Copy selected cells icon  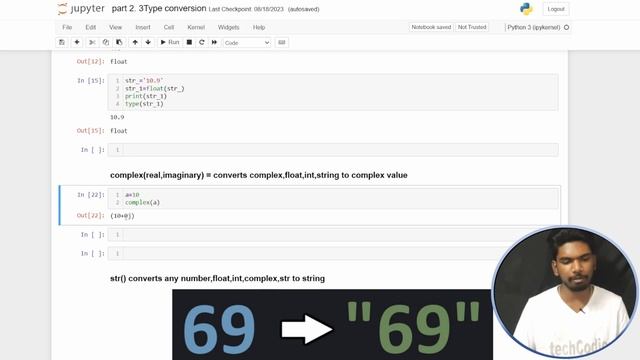click(106, 42)
